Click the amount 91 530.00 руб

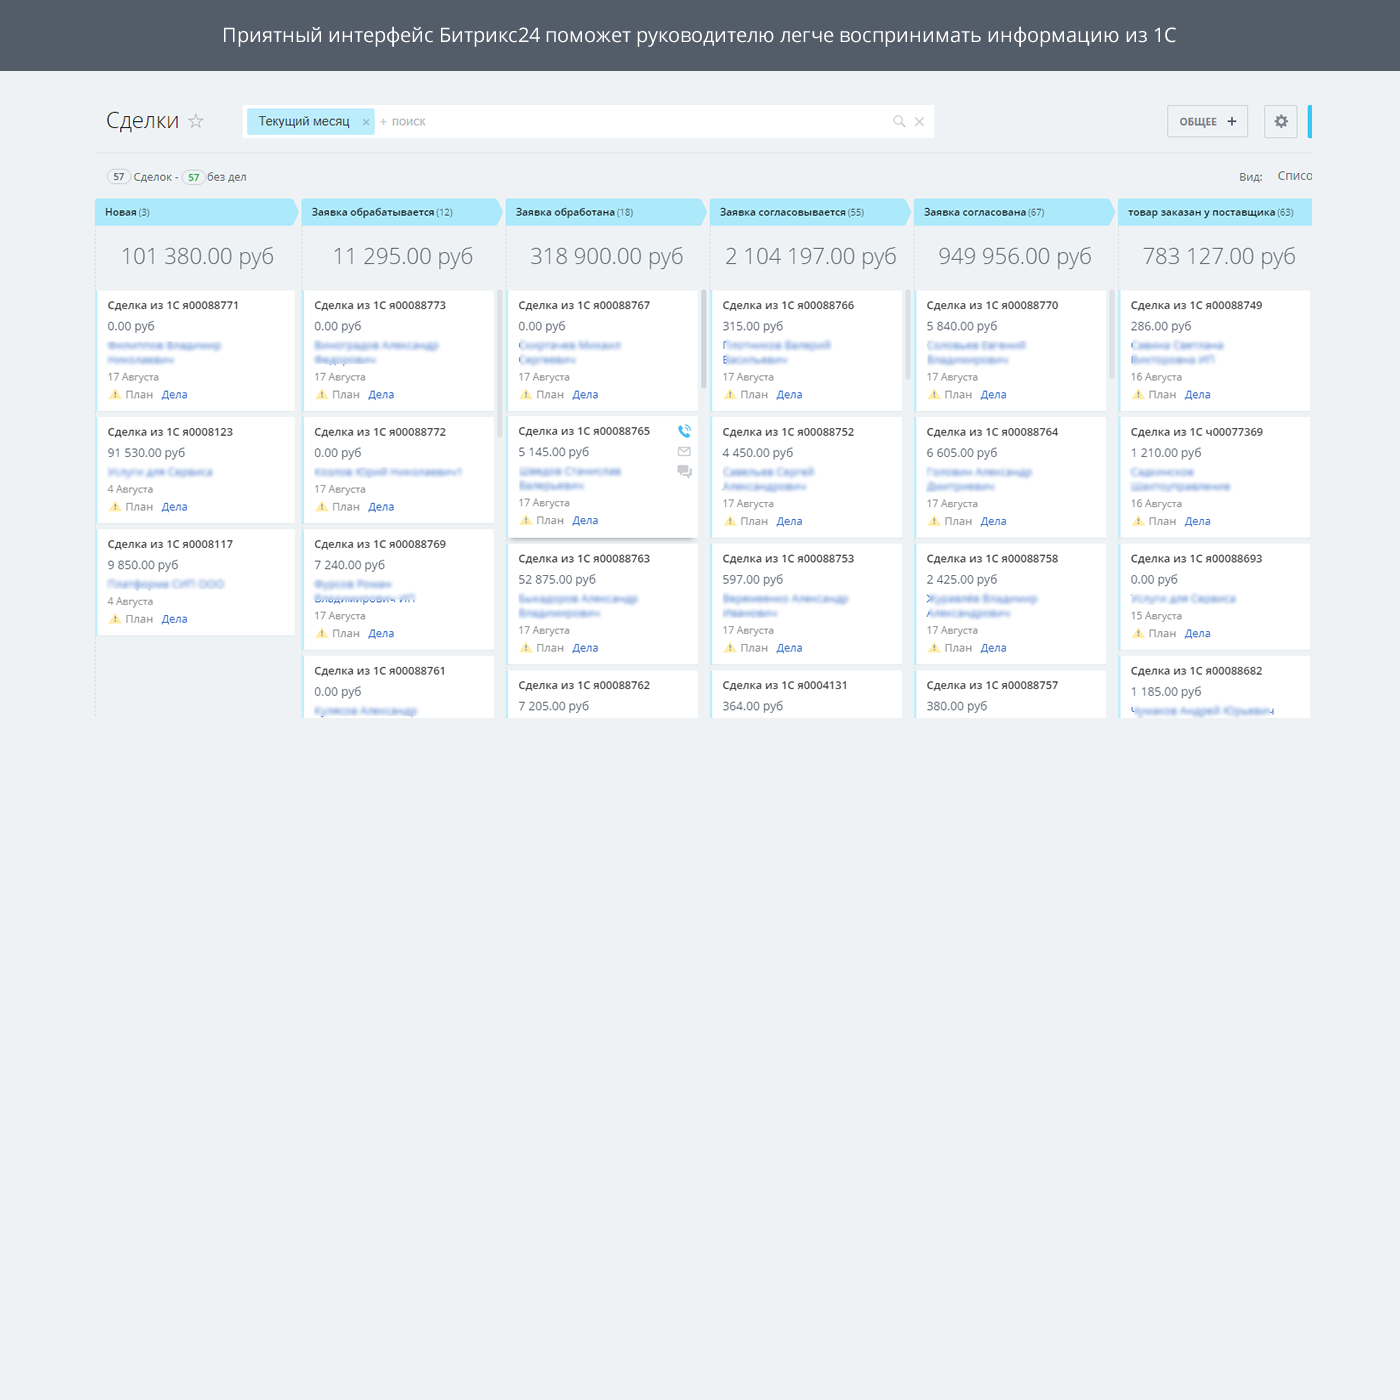tap(146, 453)
